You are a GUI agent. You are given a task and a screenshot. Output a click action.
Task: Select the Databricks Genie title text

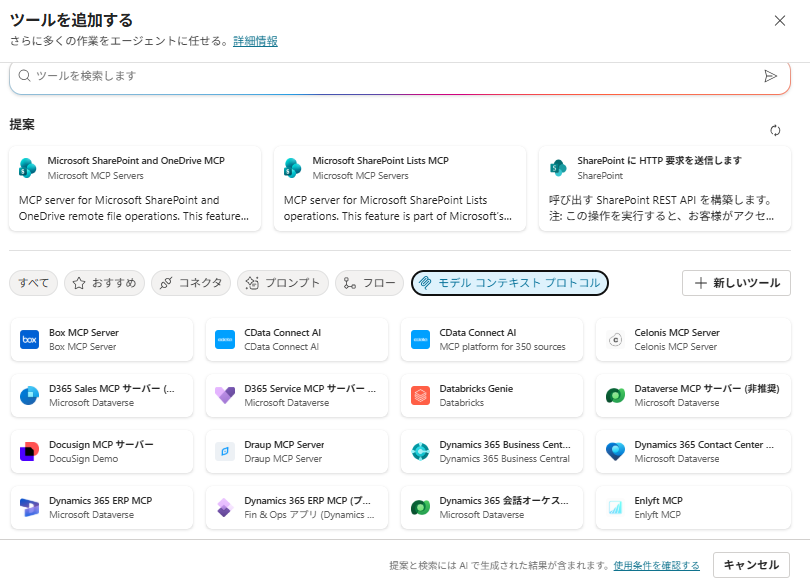point(476,388)
